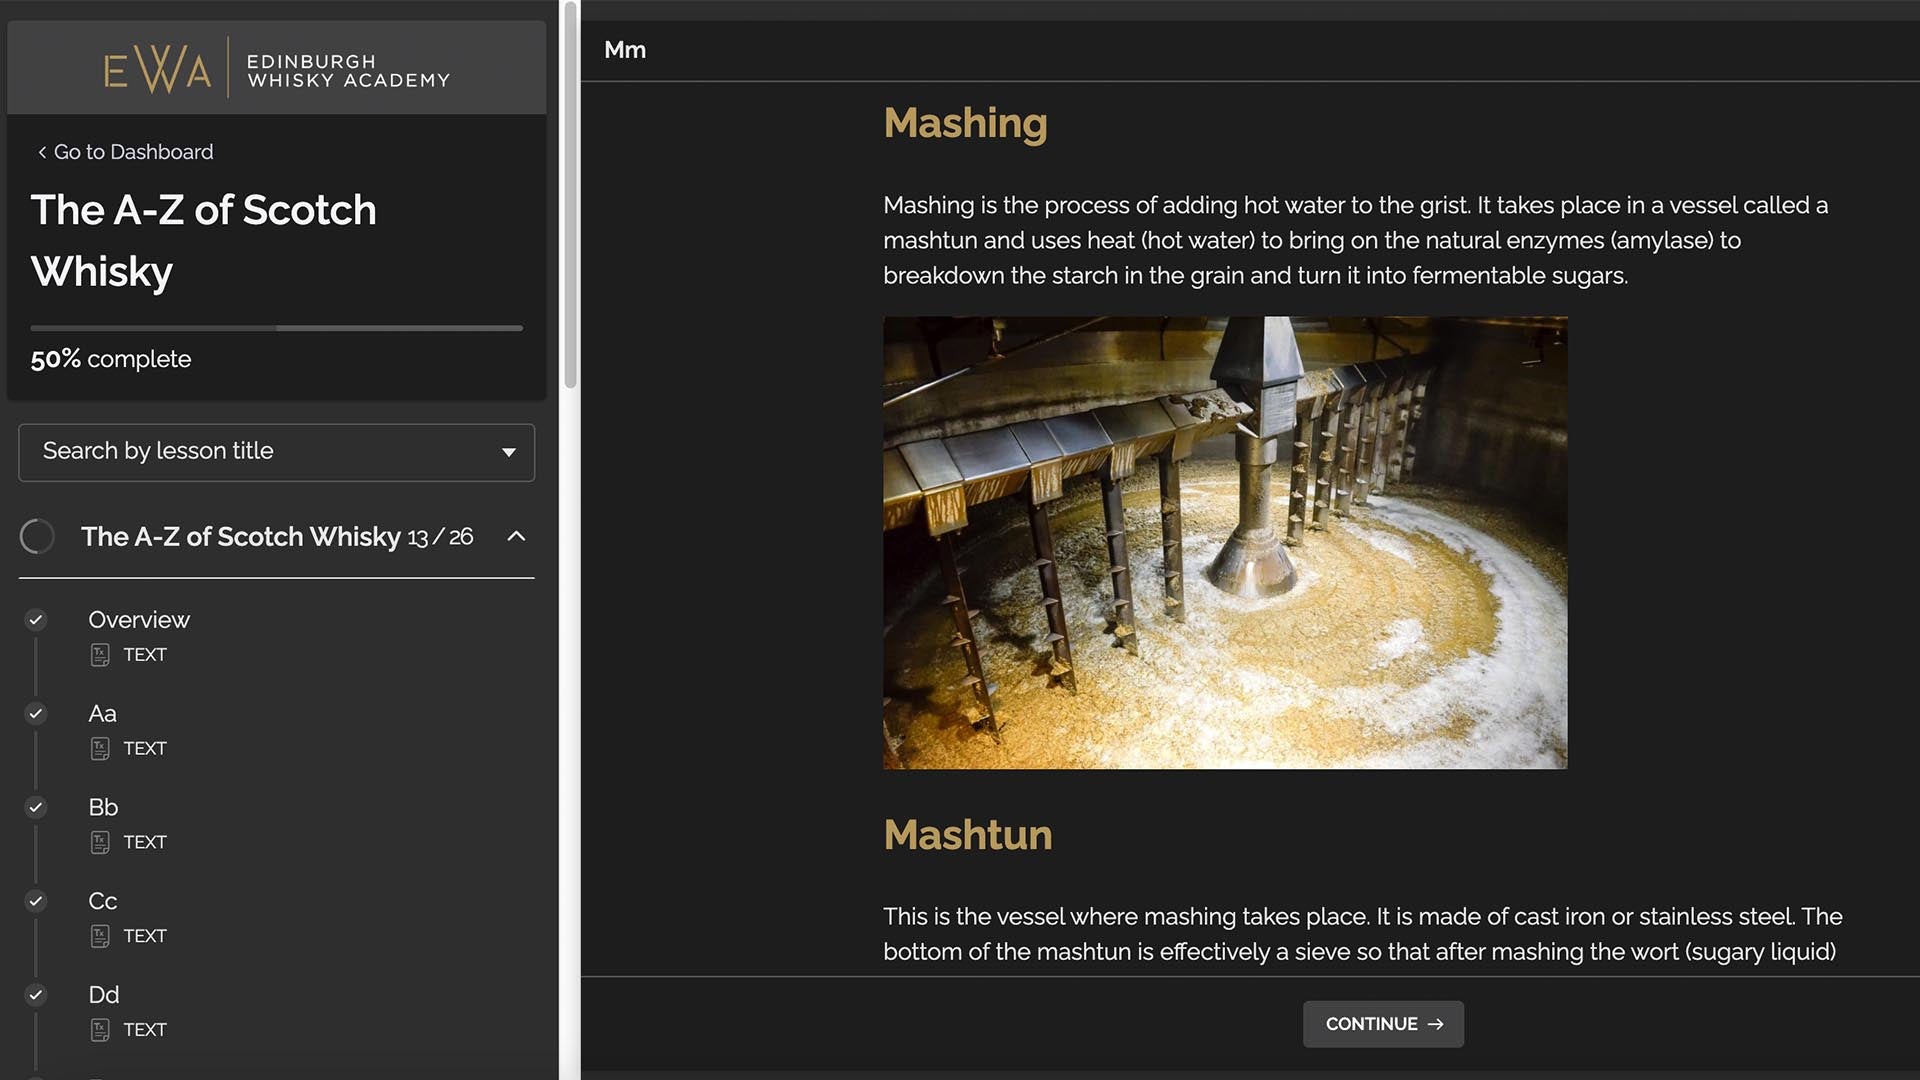Click the completed checkmark beside Dd

pyautogui.click(x=36, y=996)
